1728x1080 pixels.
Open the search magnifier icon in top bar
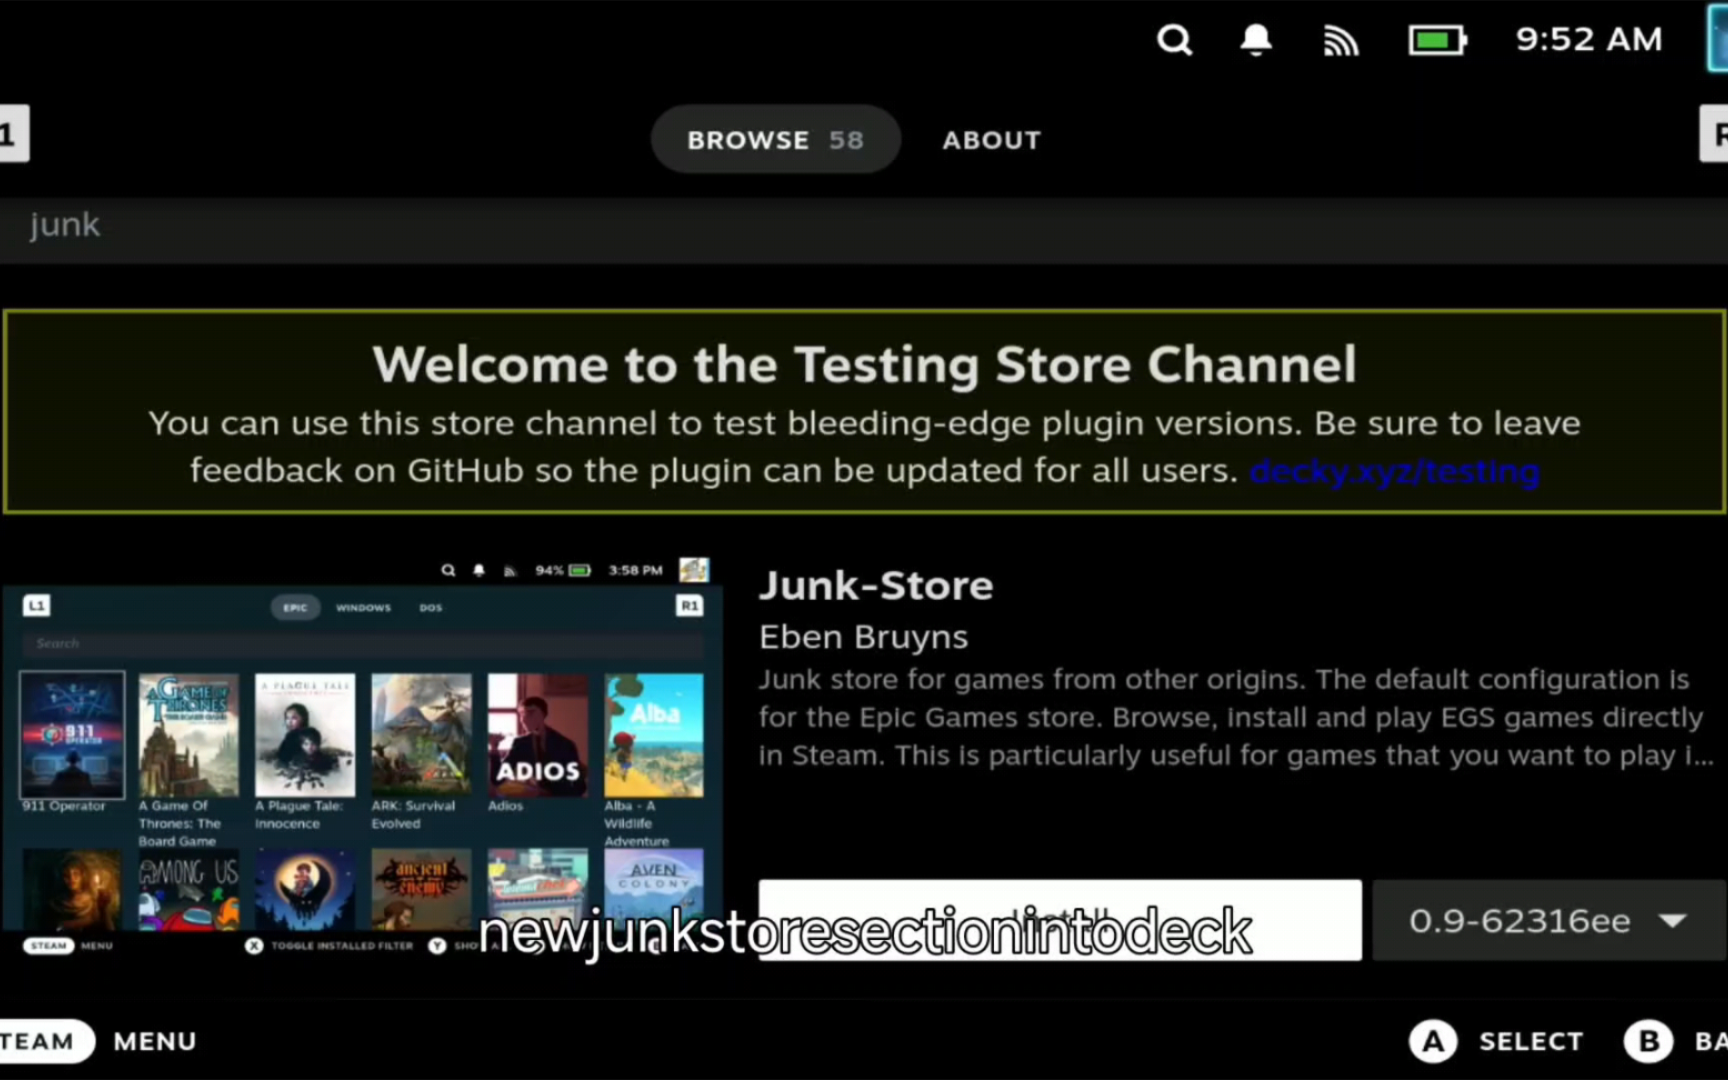click(1174, 40)
